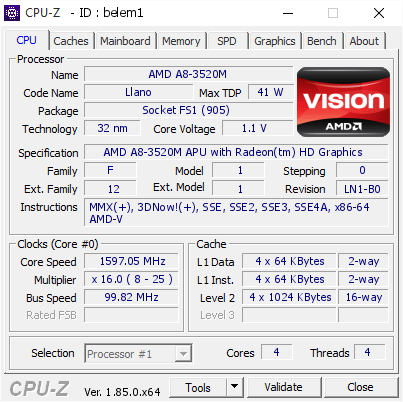Open the Bench tab
This screenshot has width=403, height=402.
(x=322, y=41)
